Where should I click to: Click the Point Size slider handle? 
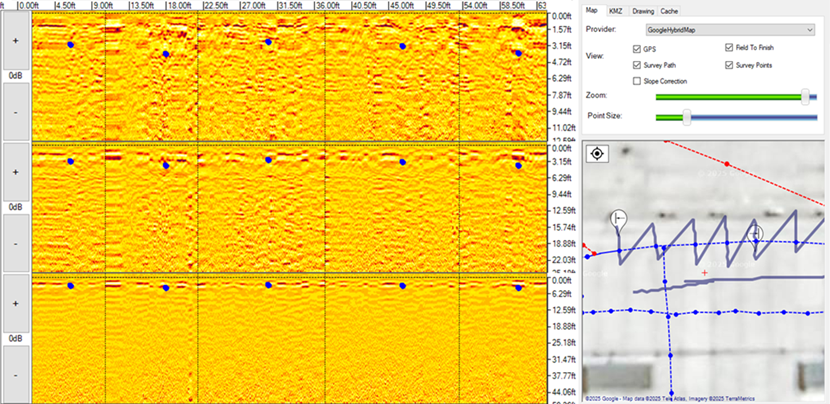coord(687,117)
